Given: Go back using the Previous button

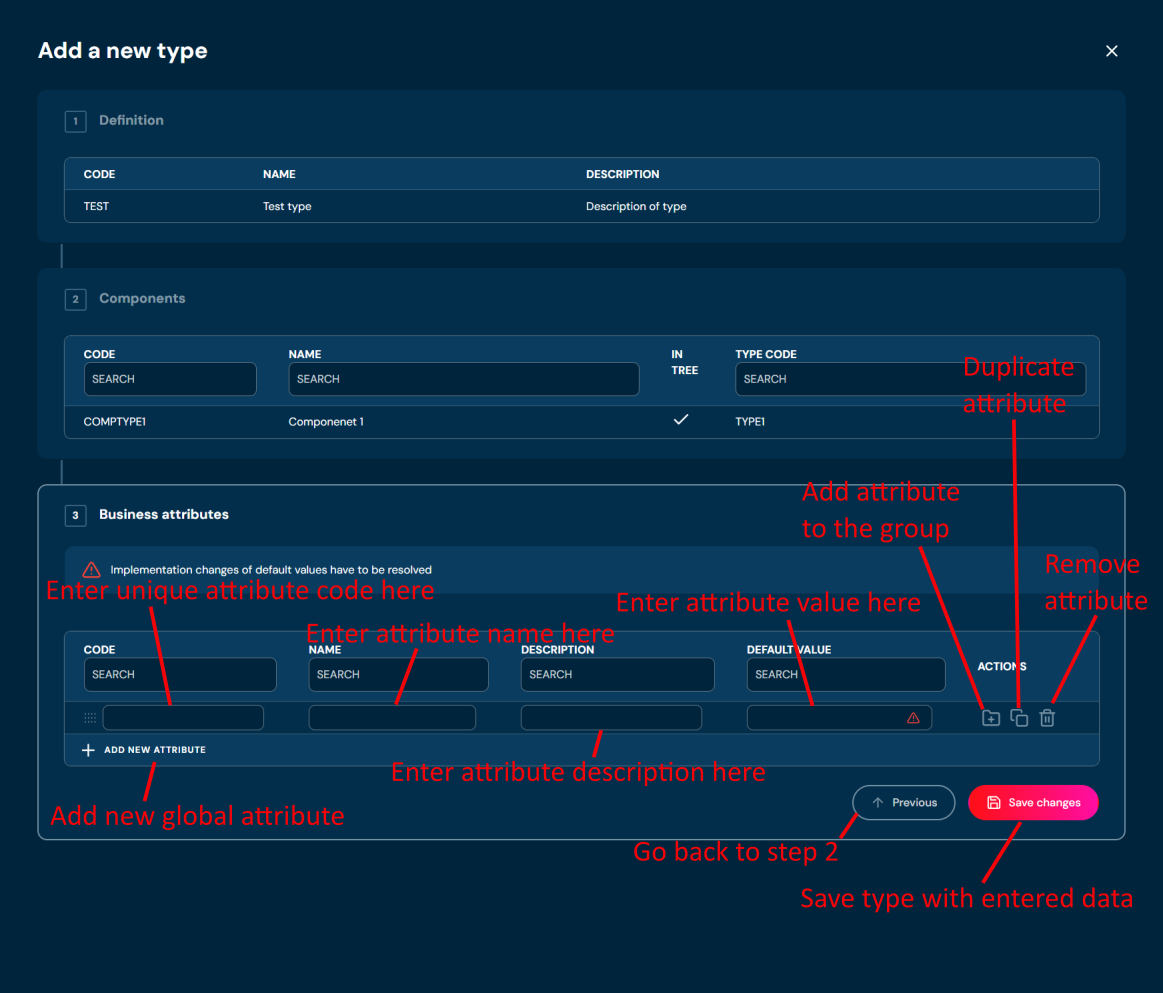Looking at the screenshot, I should [x=903, y=802].
